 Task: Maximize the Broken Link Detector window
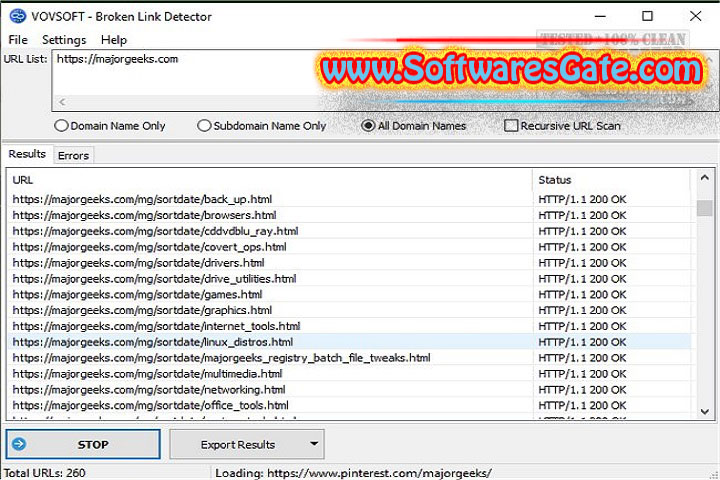pyautogui.click(x=647, y=16)
